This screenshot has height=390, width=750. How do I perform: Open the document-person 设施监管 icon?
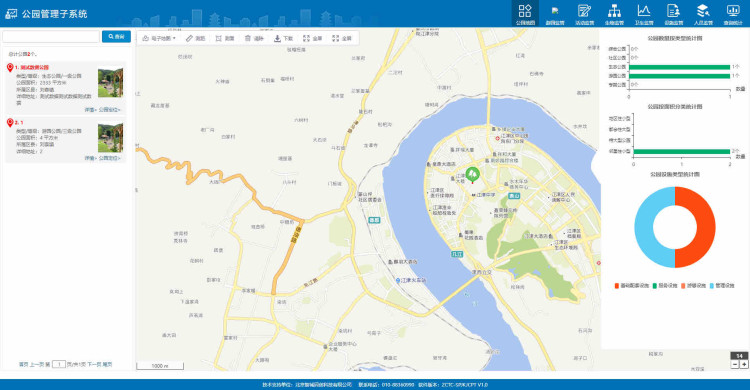pyautogui.click(x=673, y=13)
